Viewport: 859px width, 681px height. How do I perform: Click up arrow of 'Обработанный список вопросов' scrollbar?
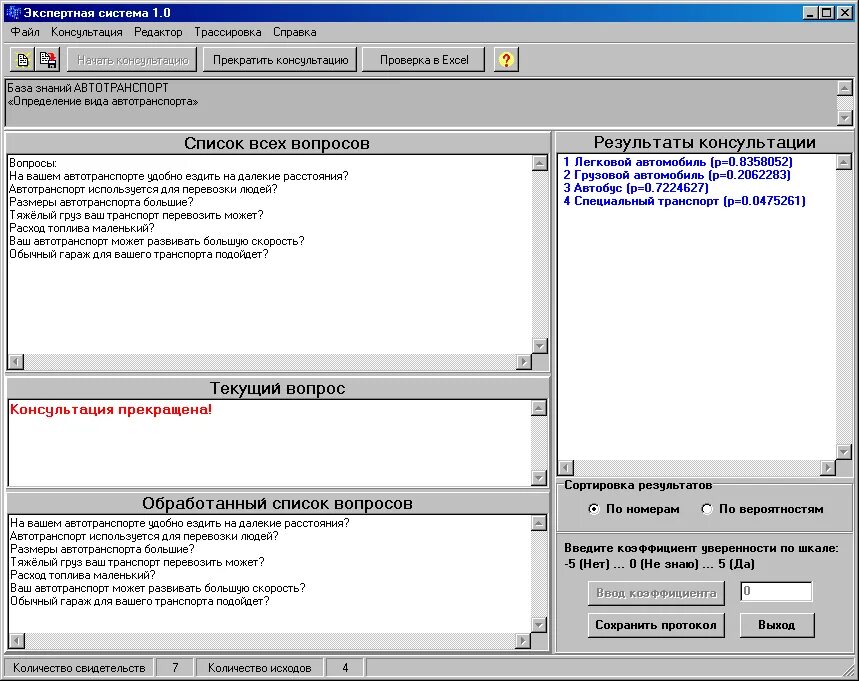539,523
